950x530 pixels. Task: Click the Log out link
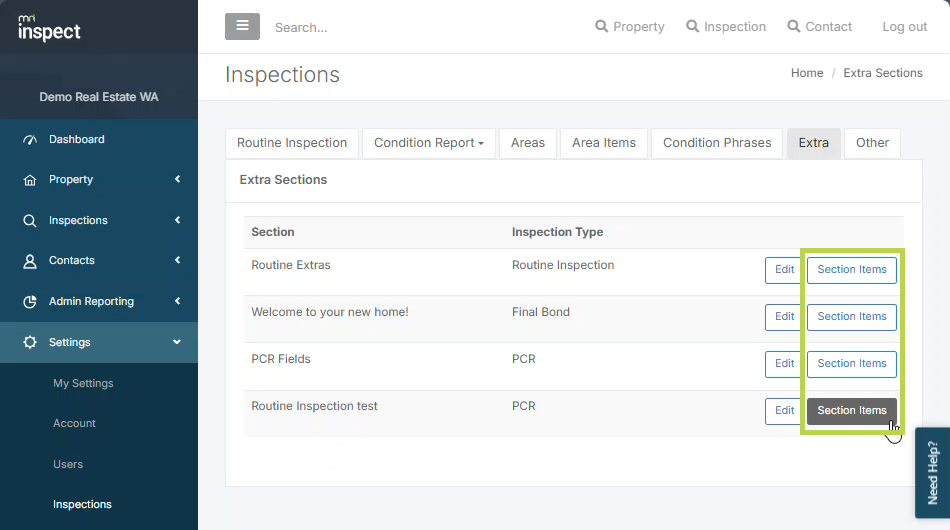tap(905, 27)
